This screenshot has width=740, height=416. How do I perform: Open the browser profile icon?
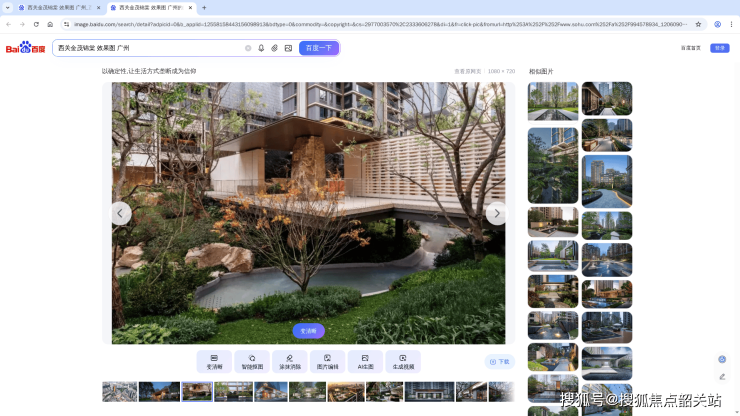click(x=717, y=24)
